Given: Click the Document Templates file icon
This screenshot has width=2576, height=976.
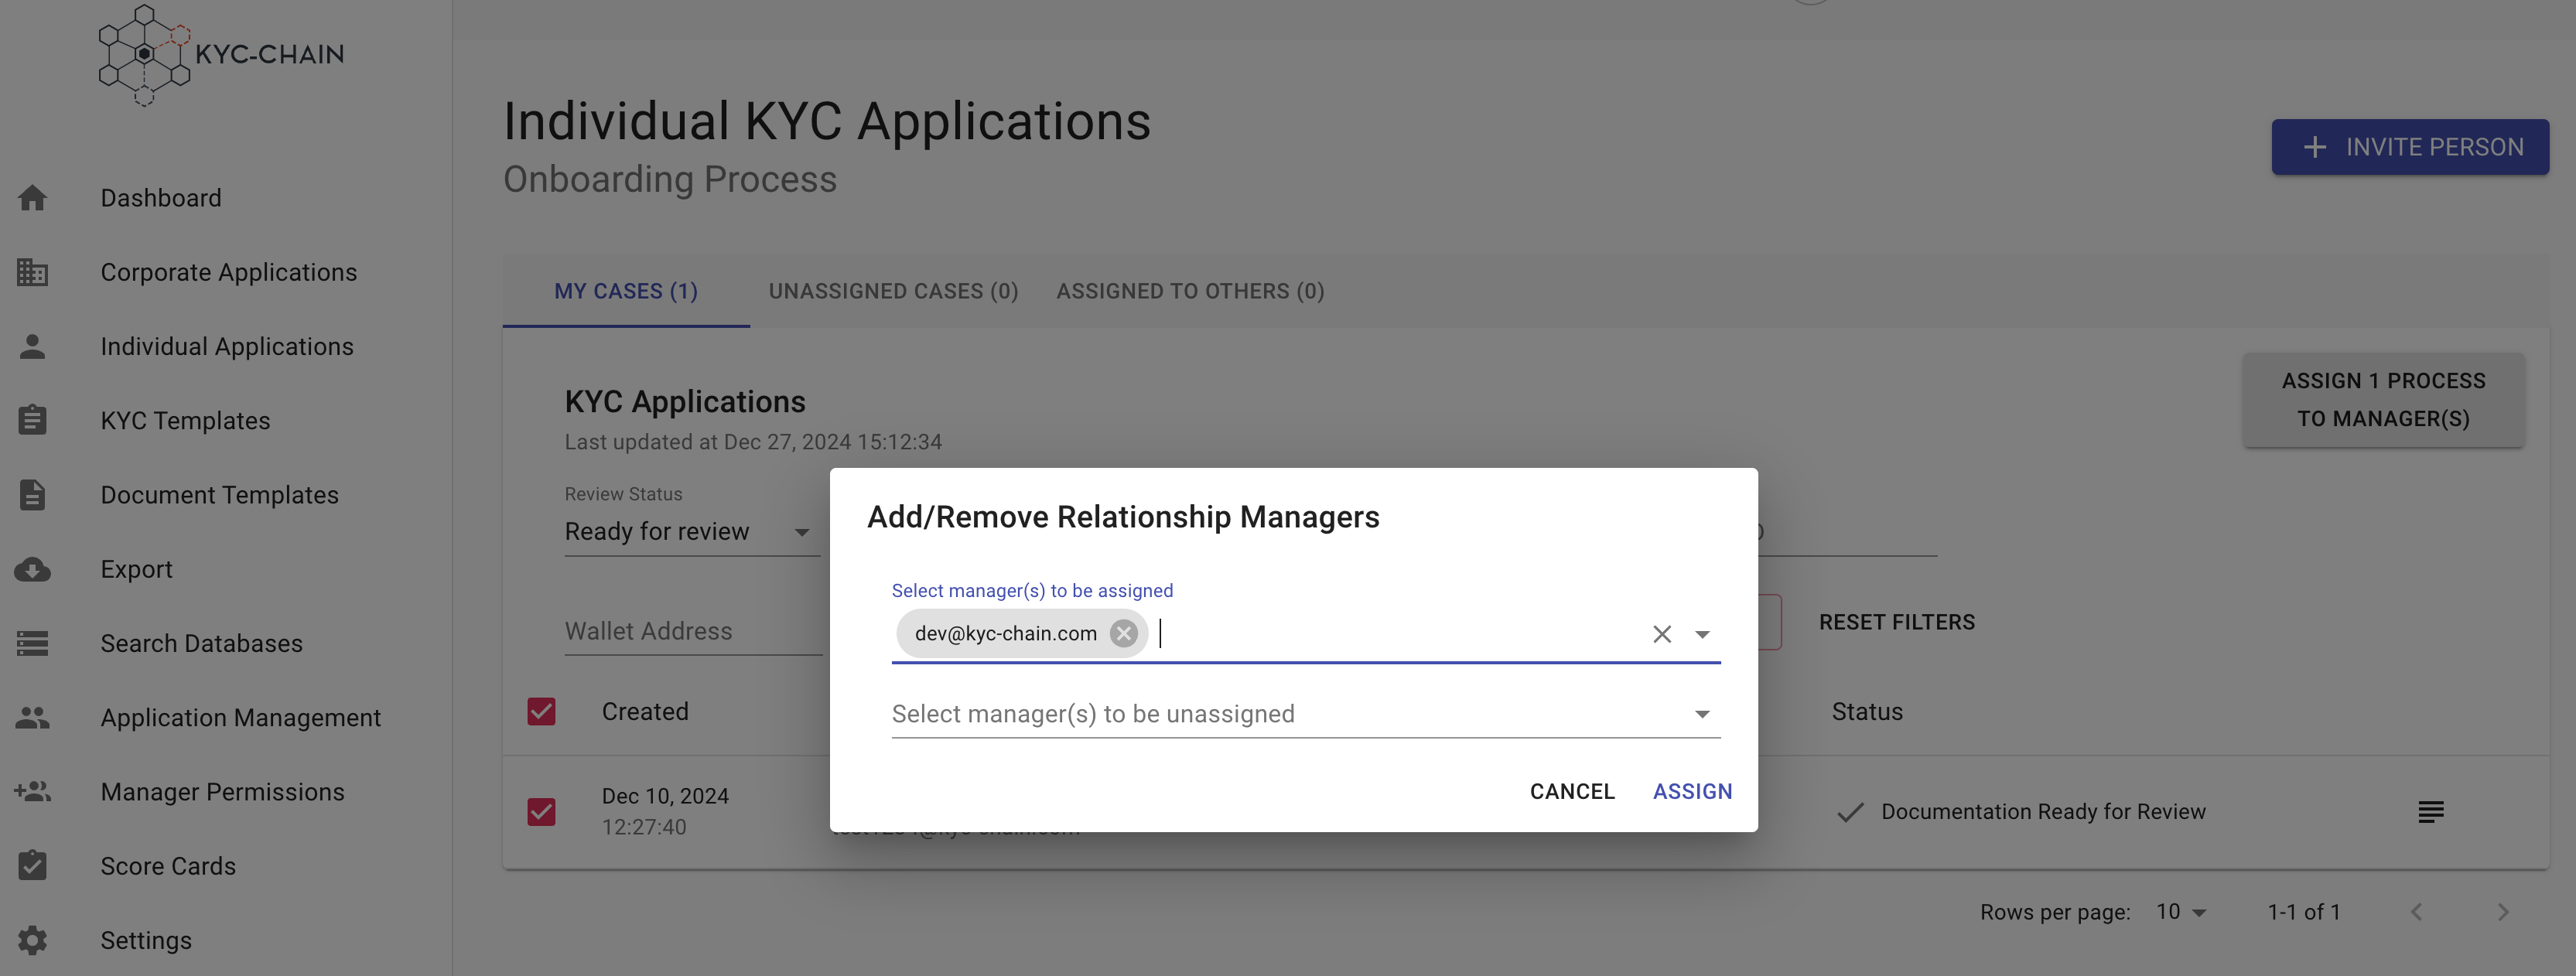Looking at the screenshot, I should (32, 495).
